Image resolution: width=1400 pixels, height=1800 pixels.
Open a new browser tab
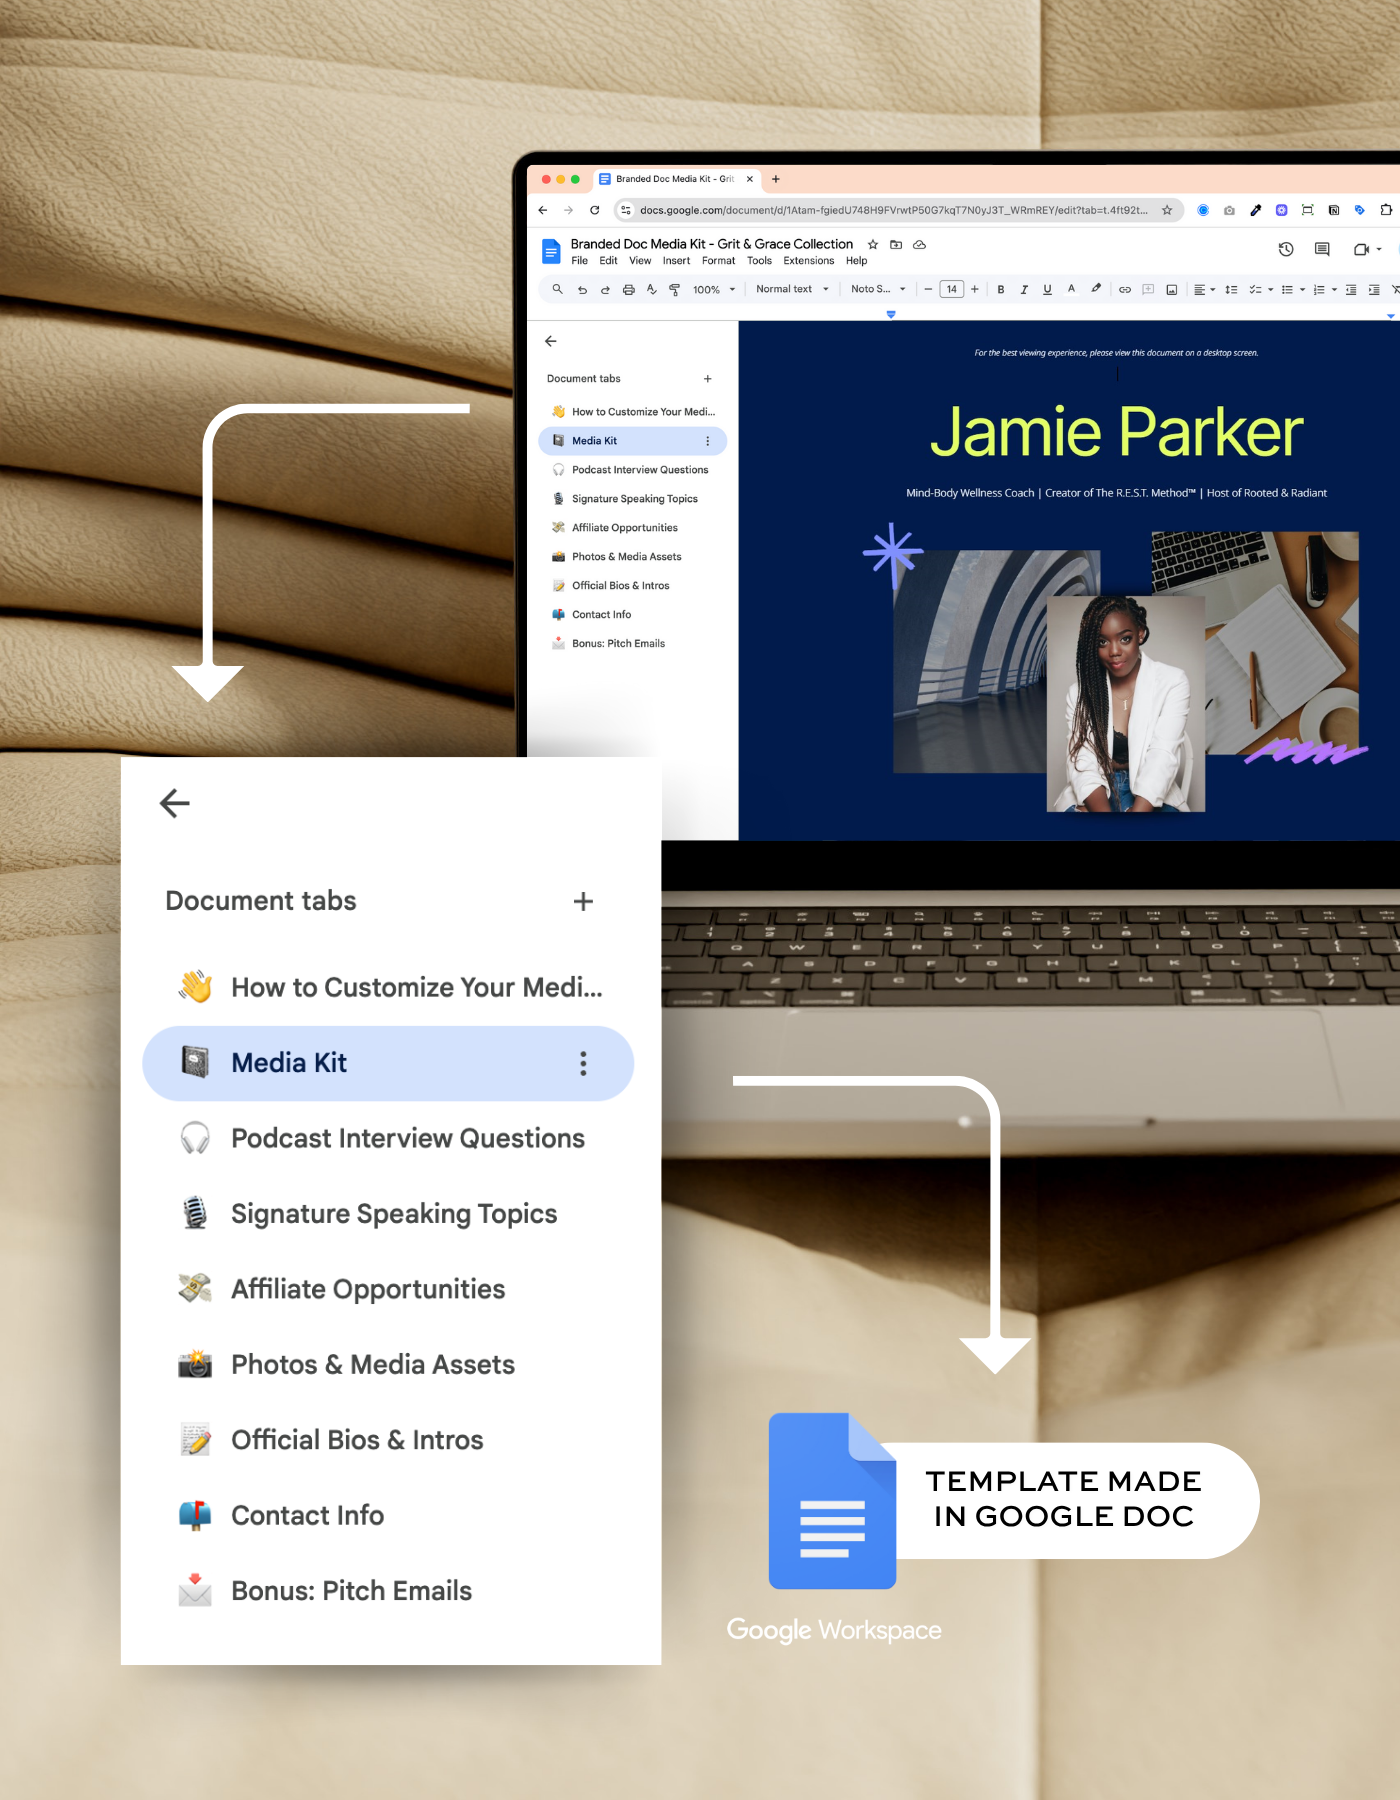click(x=776, y=179)
